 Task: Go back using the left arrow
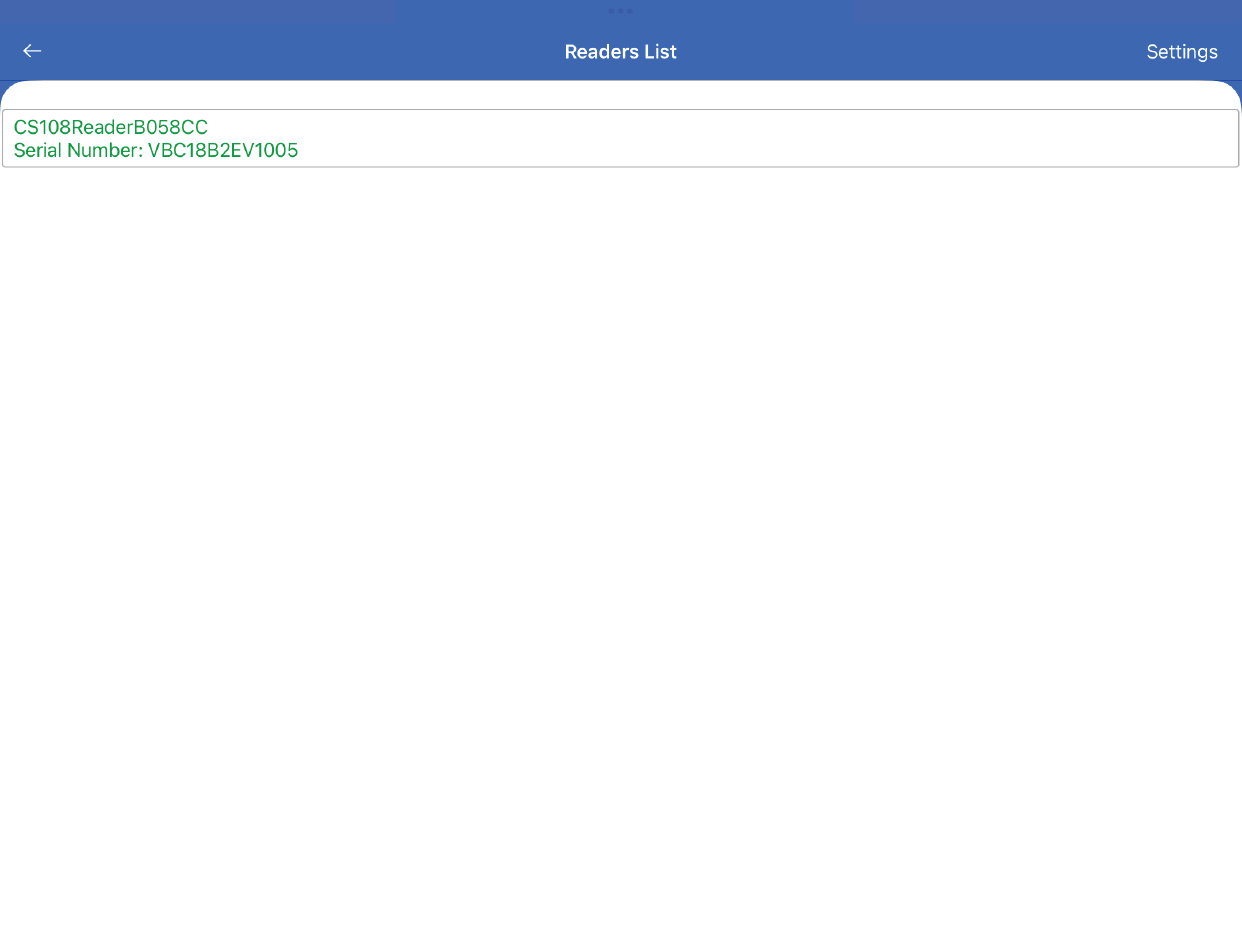[x=32, y=51]
